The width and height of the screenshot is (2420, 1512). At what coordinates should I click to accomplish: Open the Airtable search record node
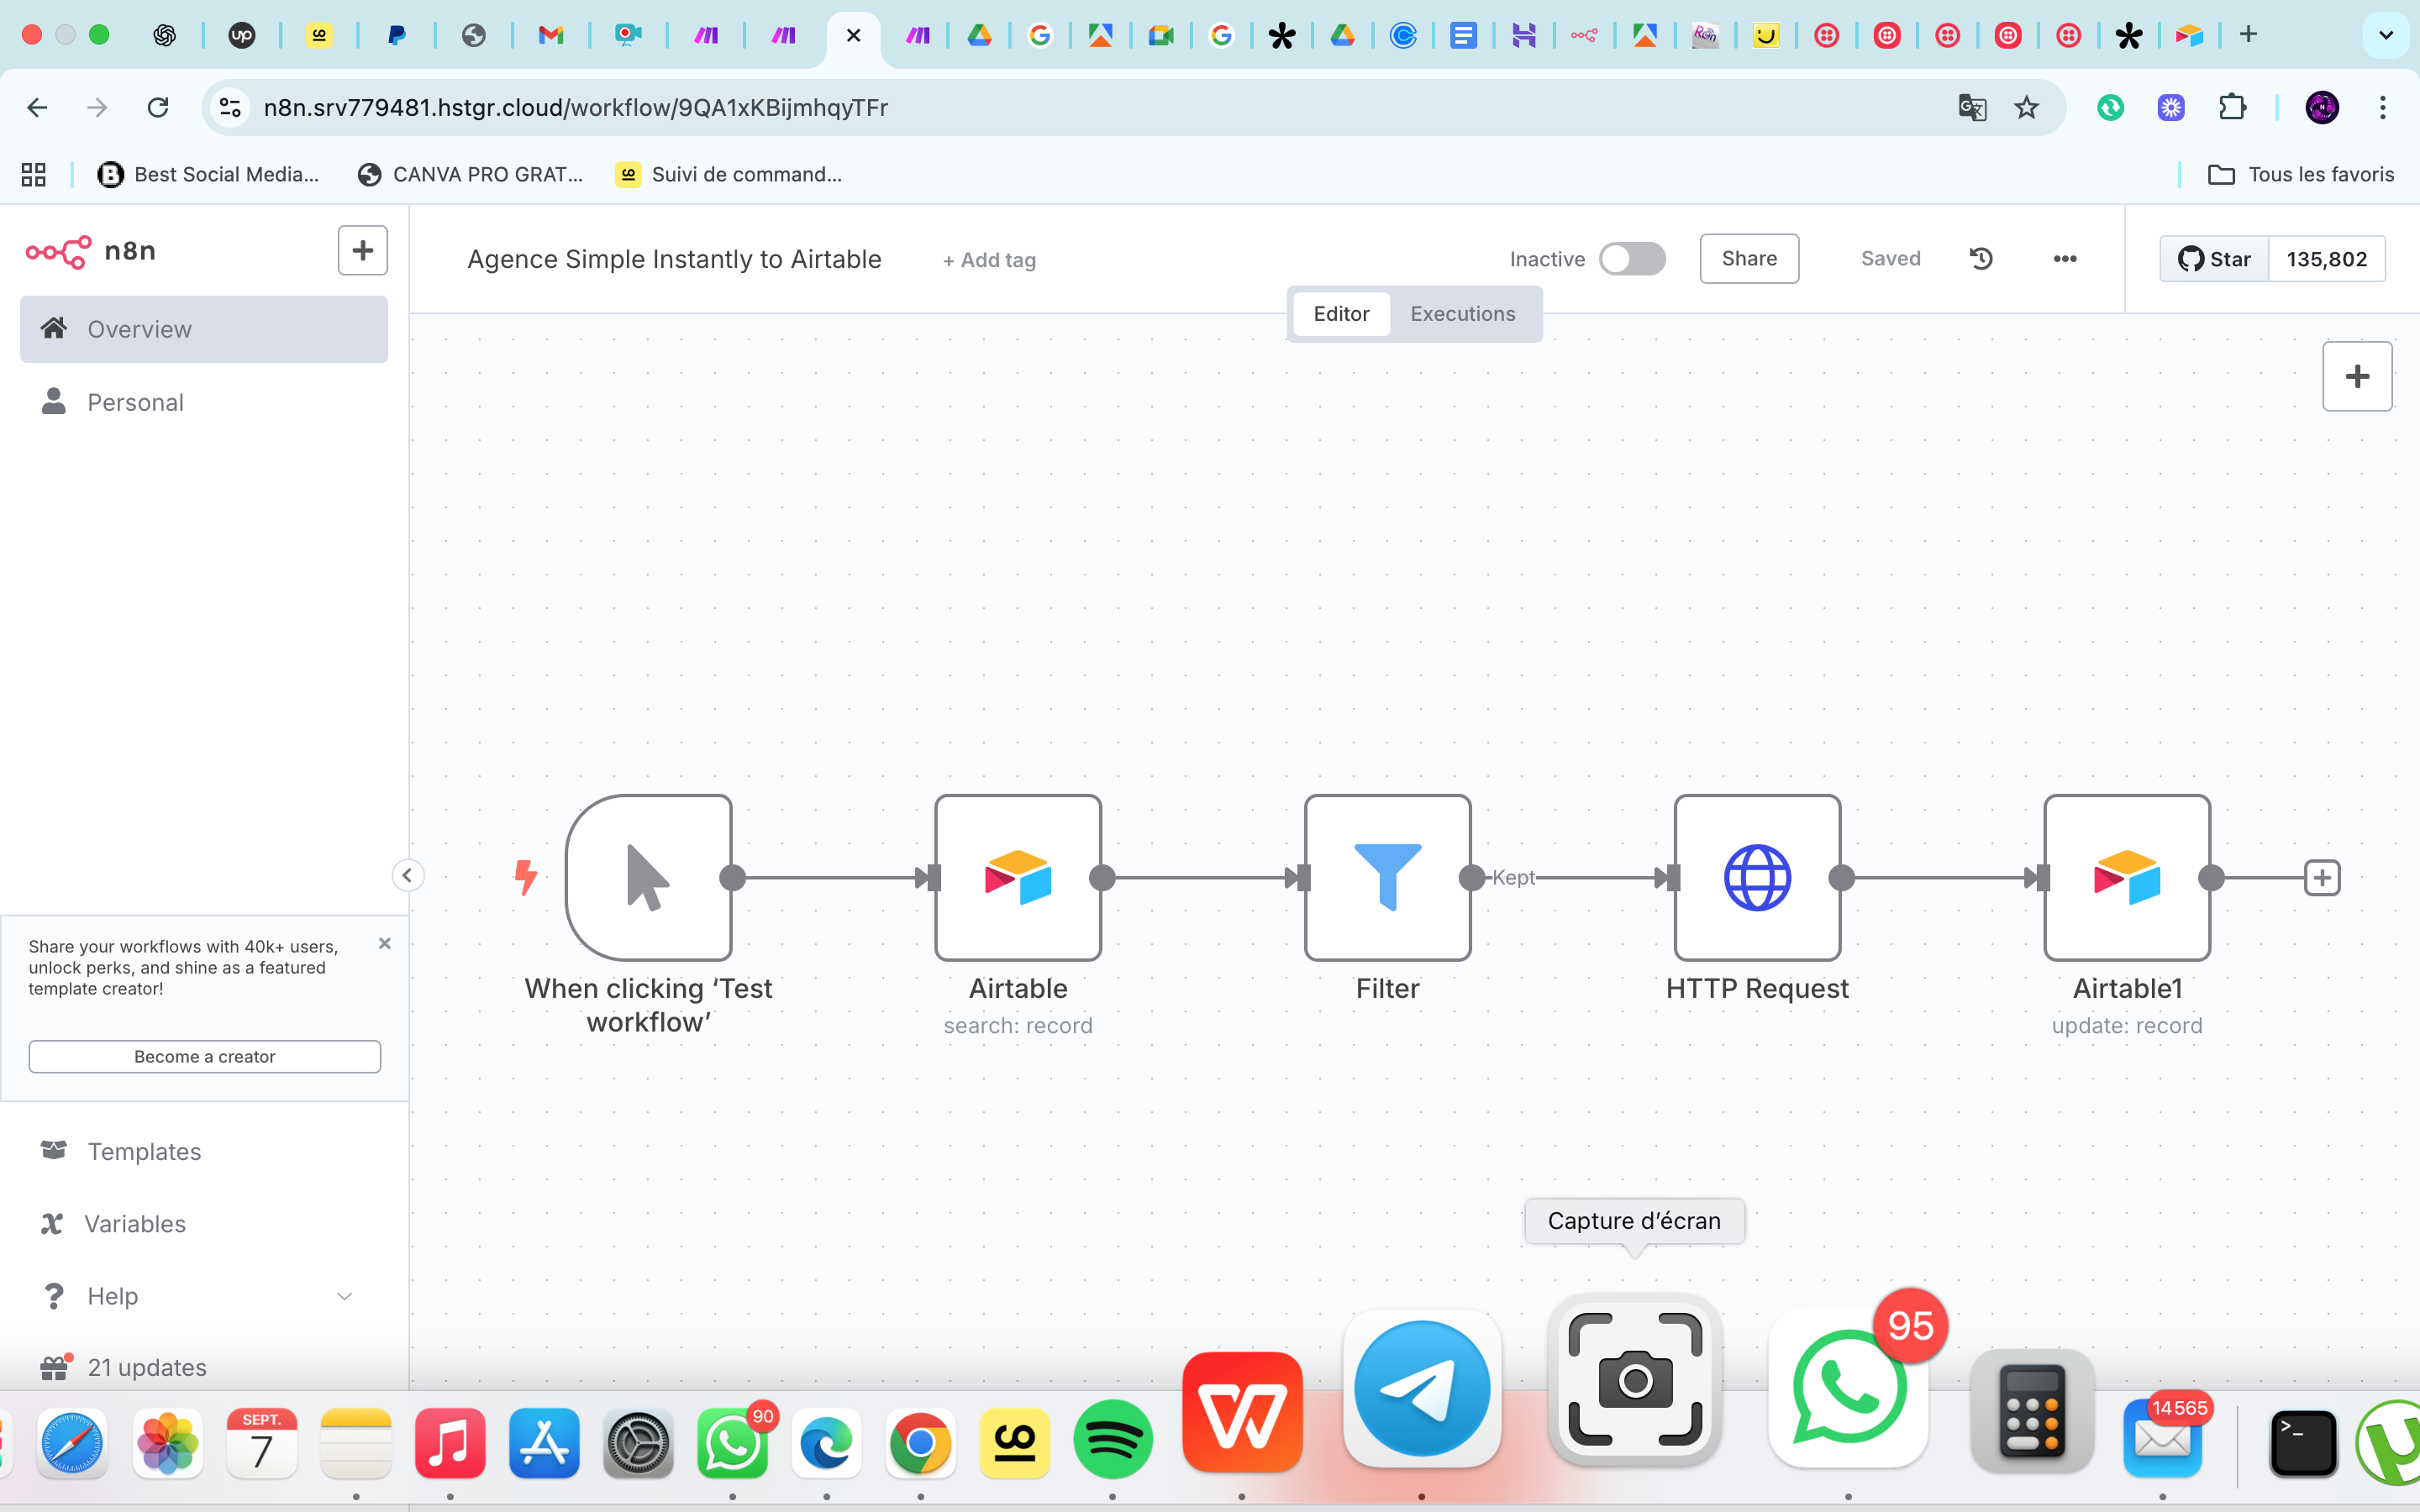[1018, 877]
